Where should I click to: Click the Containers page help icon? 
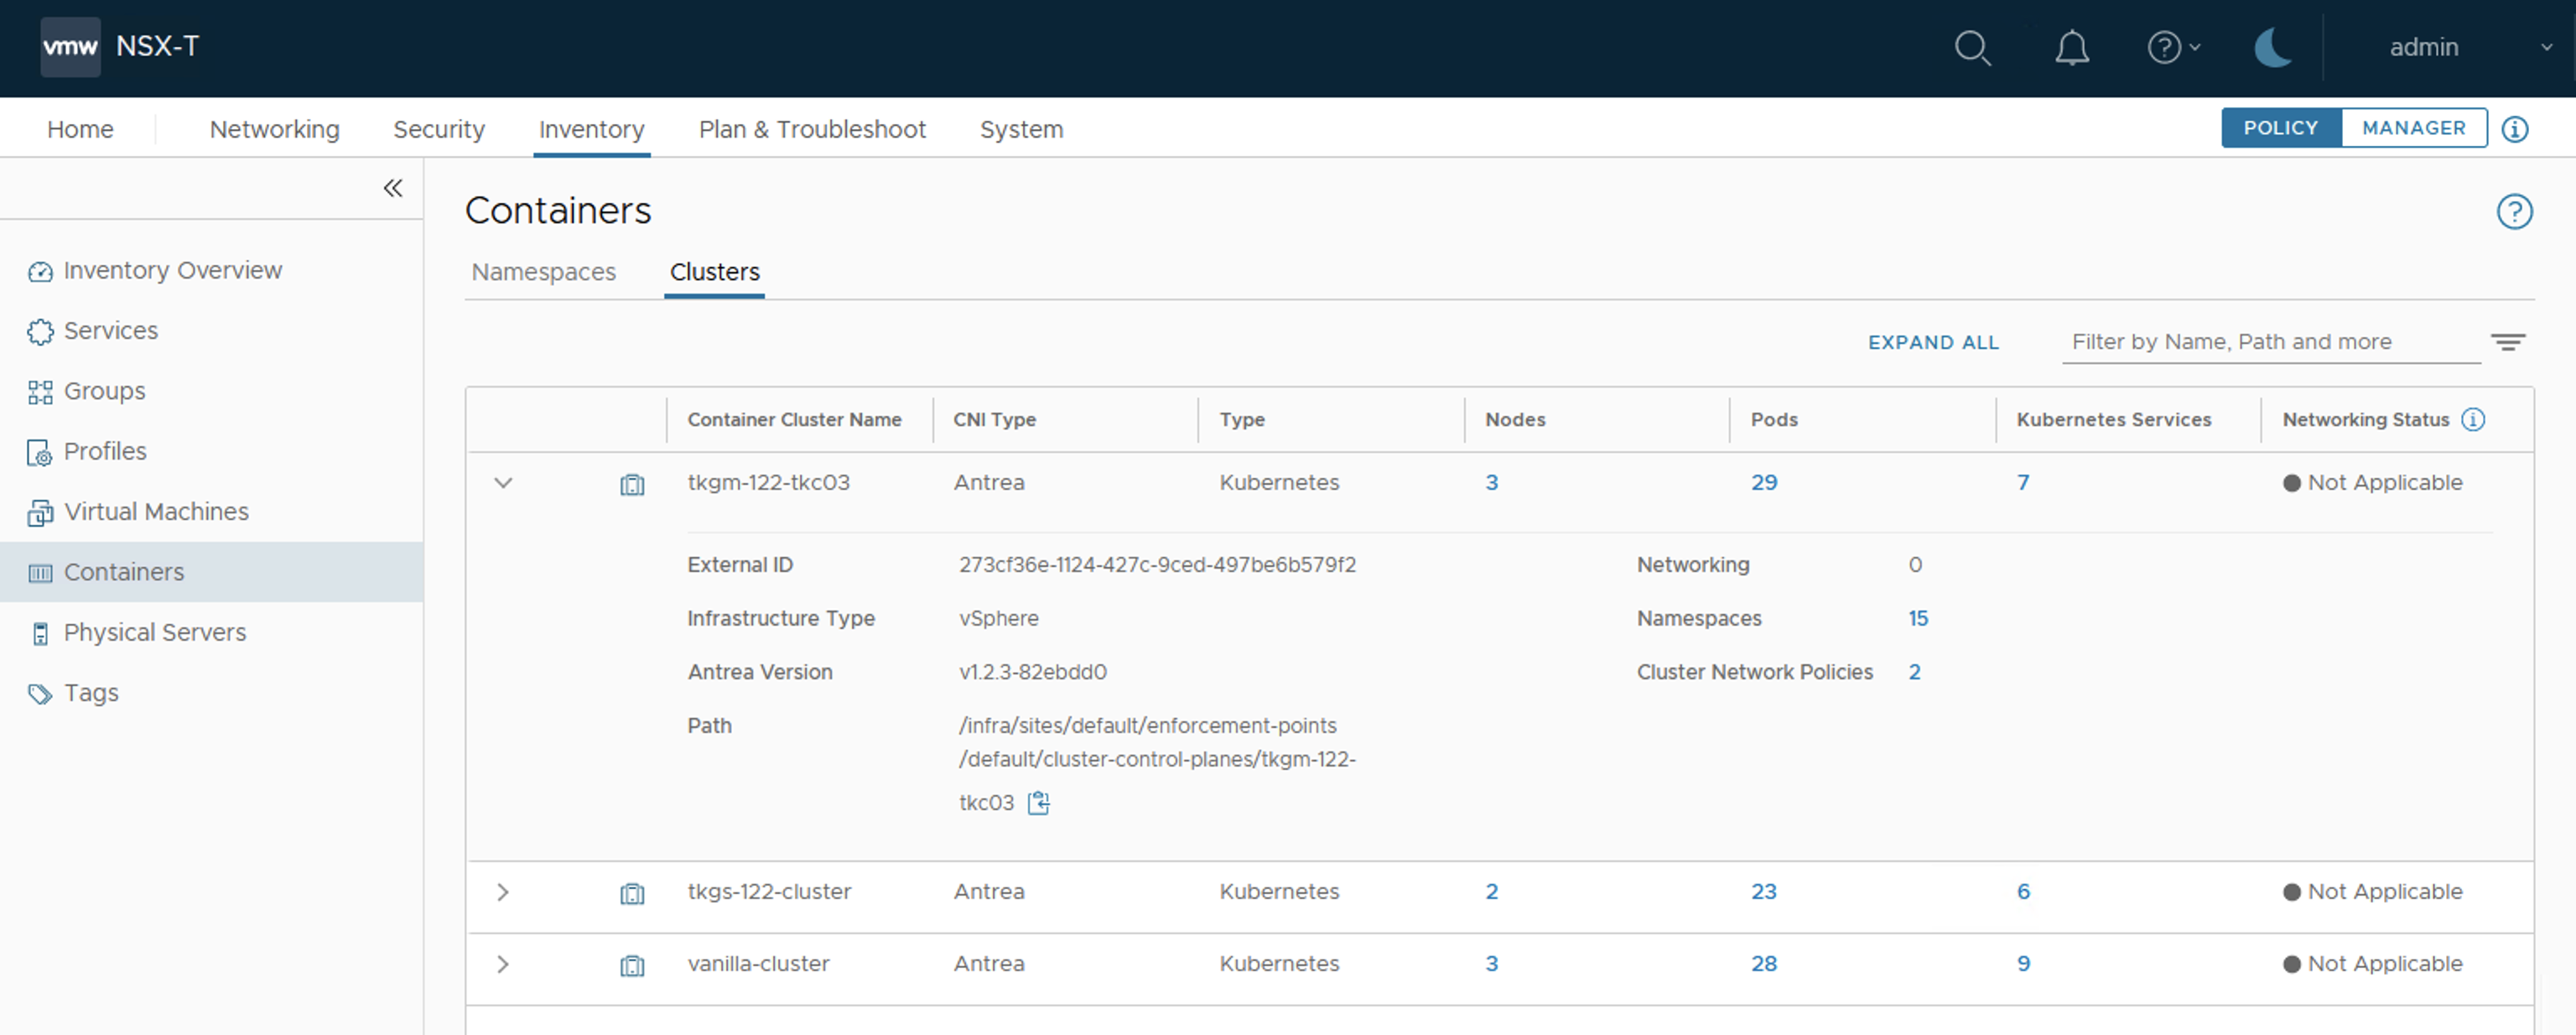2514,212
